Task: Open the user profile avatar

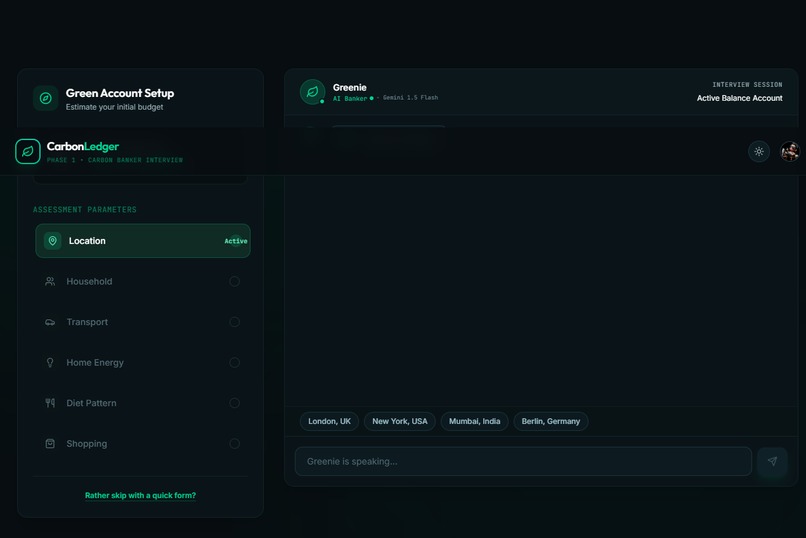Action: click(x=790, y=152)
